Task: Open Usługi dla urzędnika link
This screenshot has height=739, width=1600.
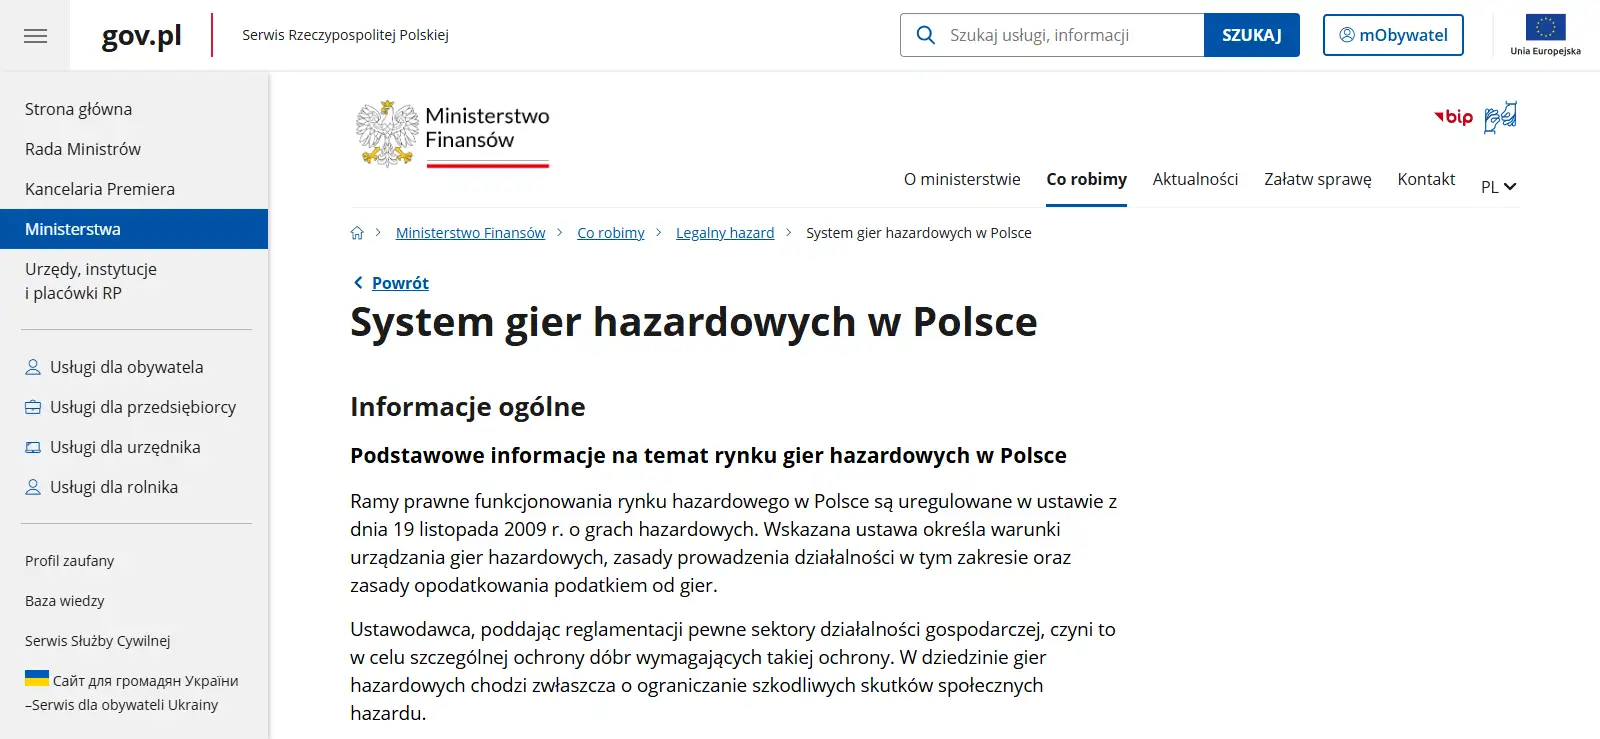Action: point(125,447)
